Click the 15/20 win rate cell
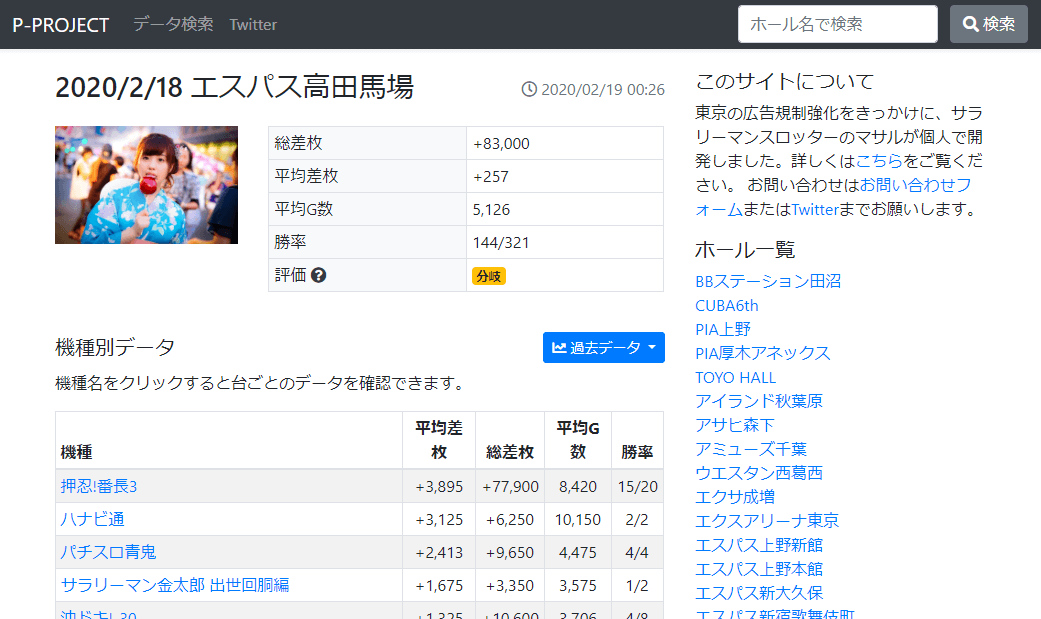 point(637,486)
